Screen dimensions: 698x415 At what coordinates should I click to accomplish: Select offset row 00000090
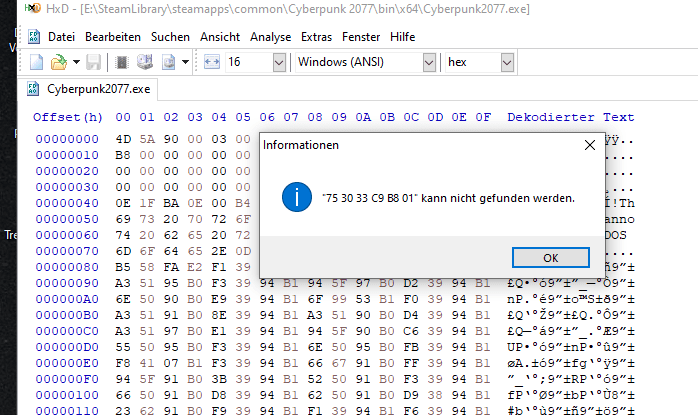point(67,284)
